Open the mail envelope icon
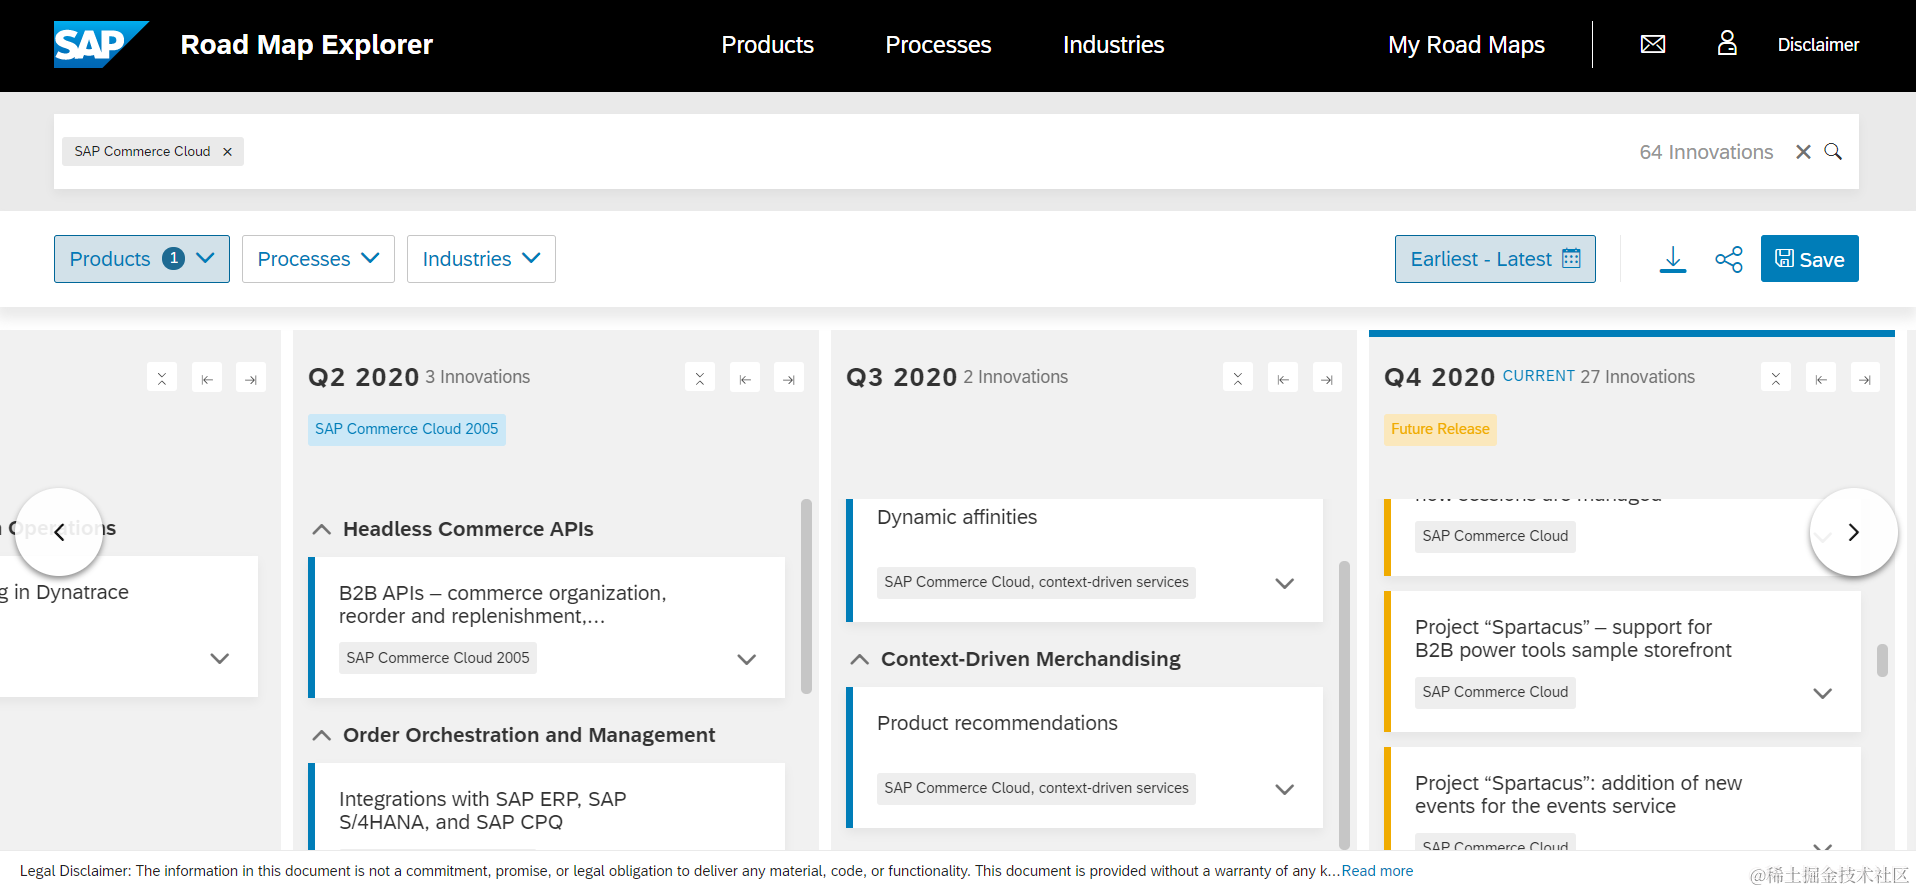The image size is (1916, 892). coord(1653,44)
